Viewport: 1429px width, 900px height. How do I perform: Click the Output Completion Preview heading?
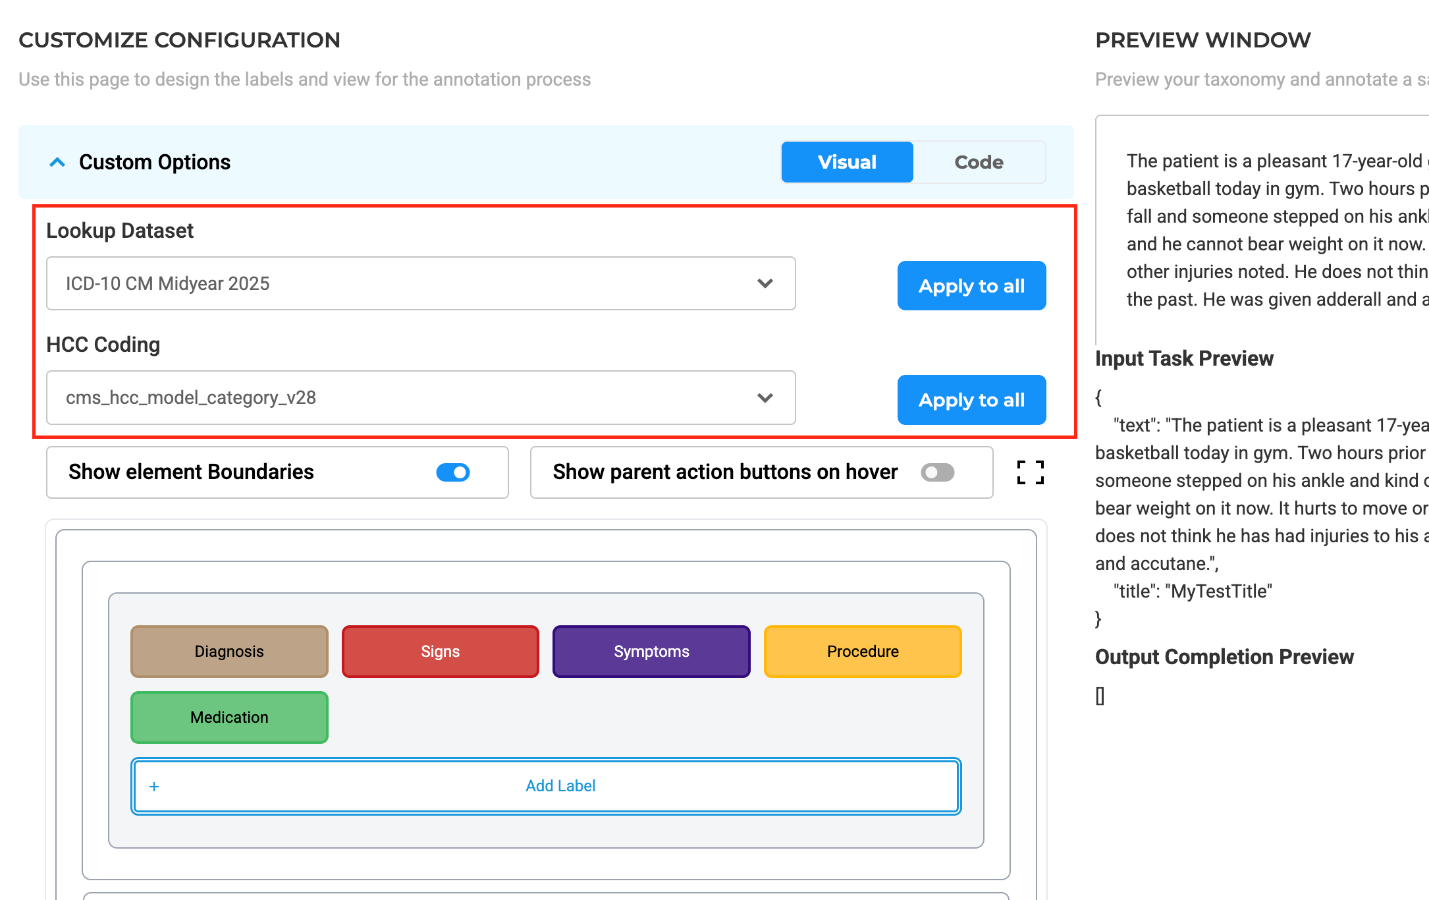click(x=1224, y=657)
